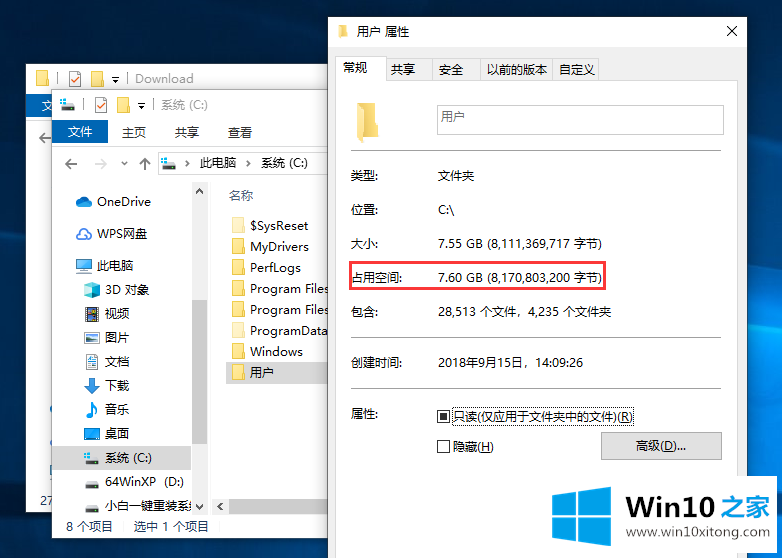Toggle the 隐藏 hidden checkbox
This screenshot has width=782, height=558.
coord(443,446)
